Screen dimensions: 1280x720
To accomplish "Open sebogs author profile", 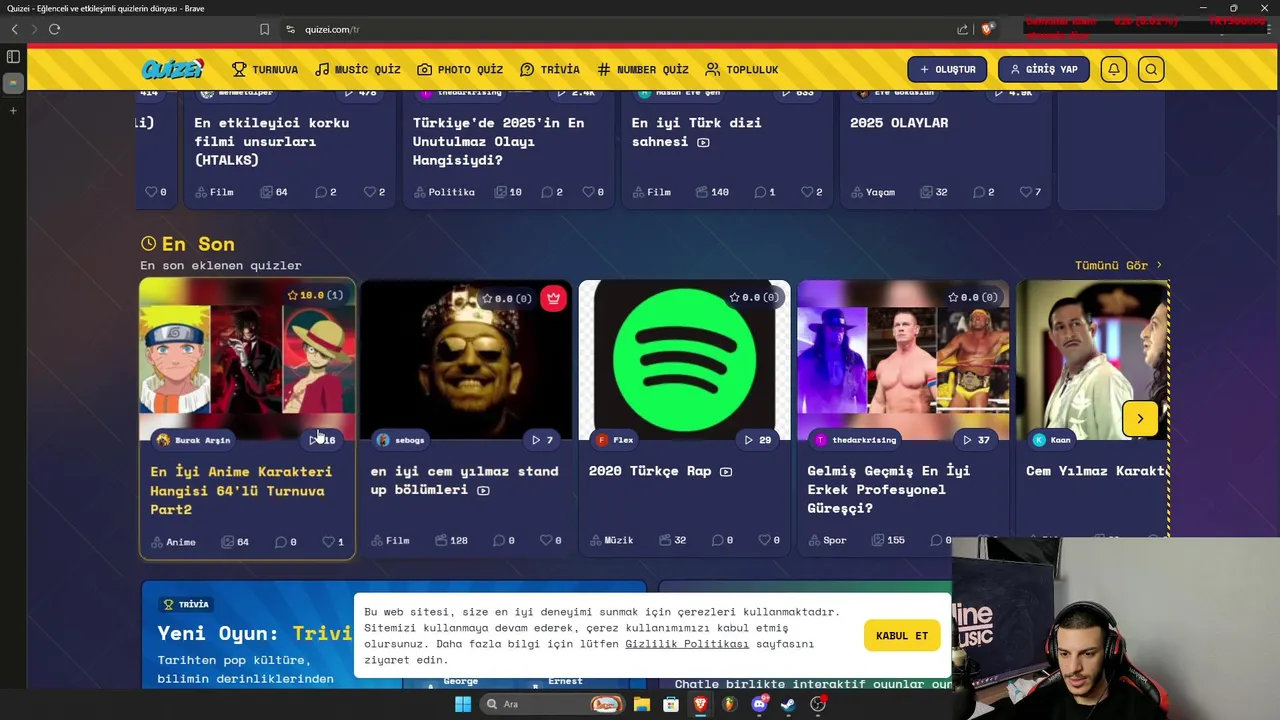I will 400,440.
